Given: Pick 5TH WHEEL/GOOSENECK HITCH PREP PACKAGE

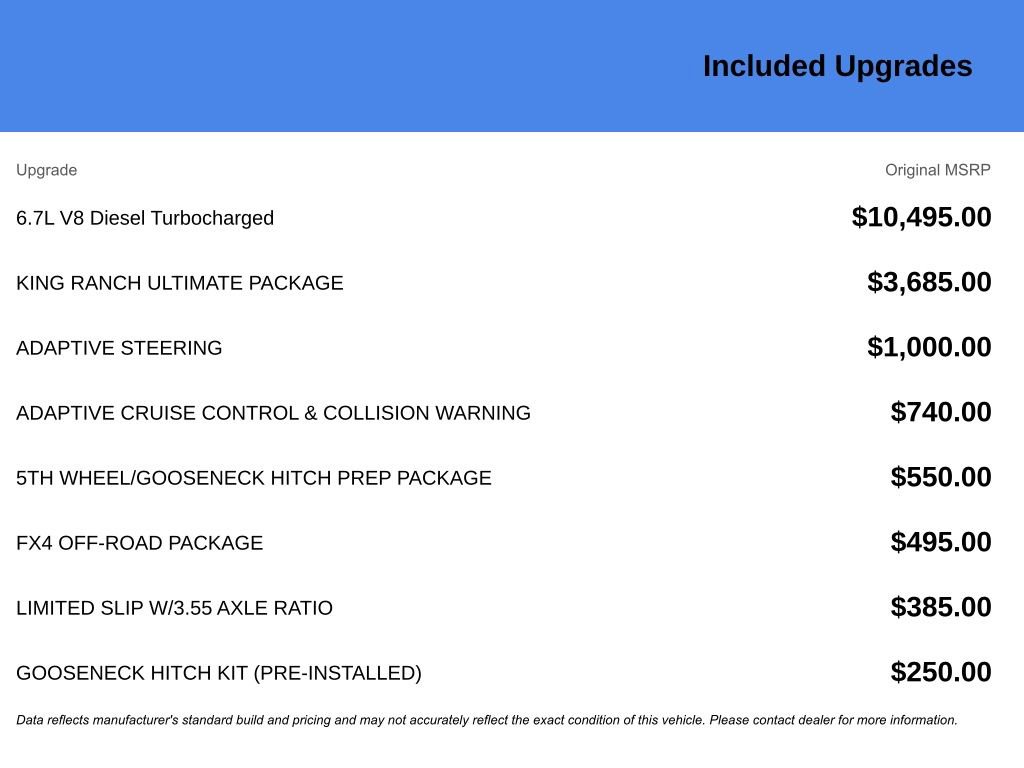Looking at the screenshot, I should coord(254,478).
